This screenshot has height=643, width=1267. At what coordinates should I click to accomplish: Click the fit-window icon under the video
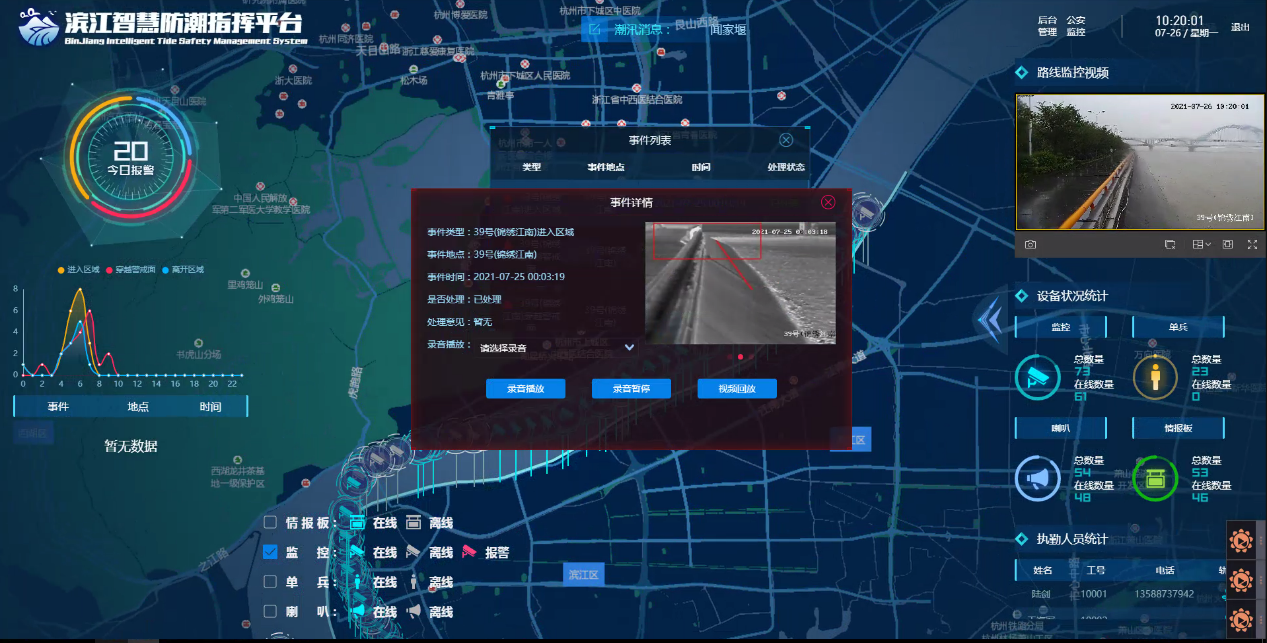click(1228, 244)
